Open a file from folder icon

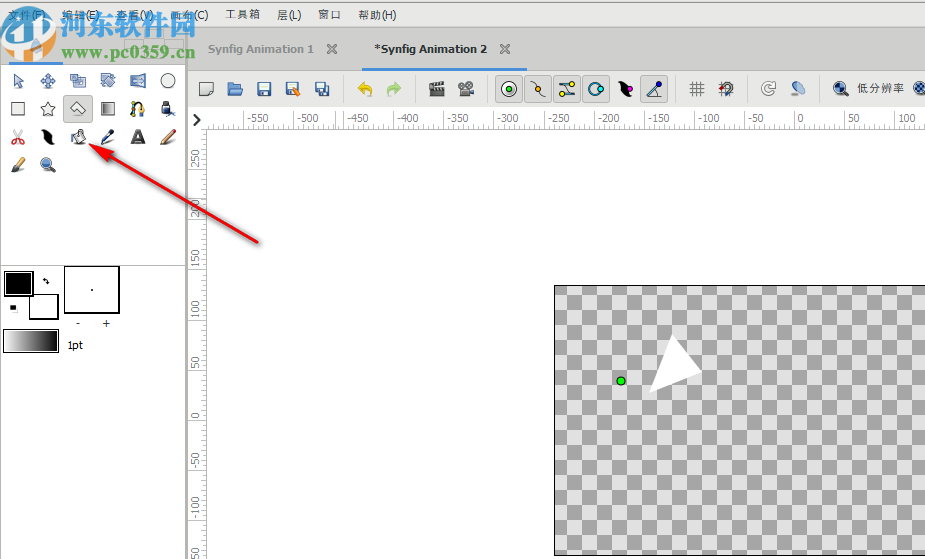[x=235, y=89]
